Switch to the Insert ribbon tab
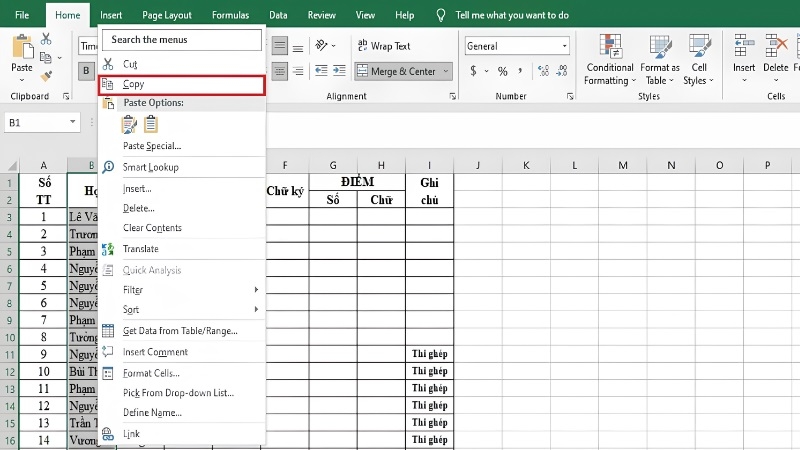The width and height of the screenshot is (800, 450). pyautogui.click(x=111, y=15)
